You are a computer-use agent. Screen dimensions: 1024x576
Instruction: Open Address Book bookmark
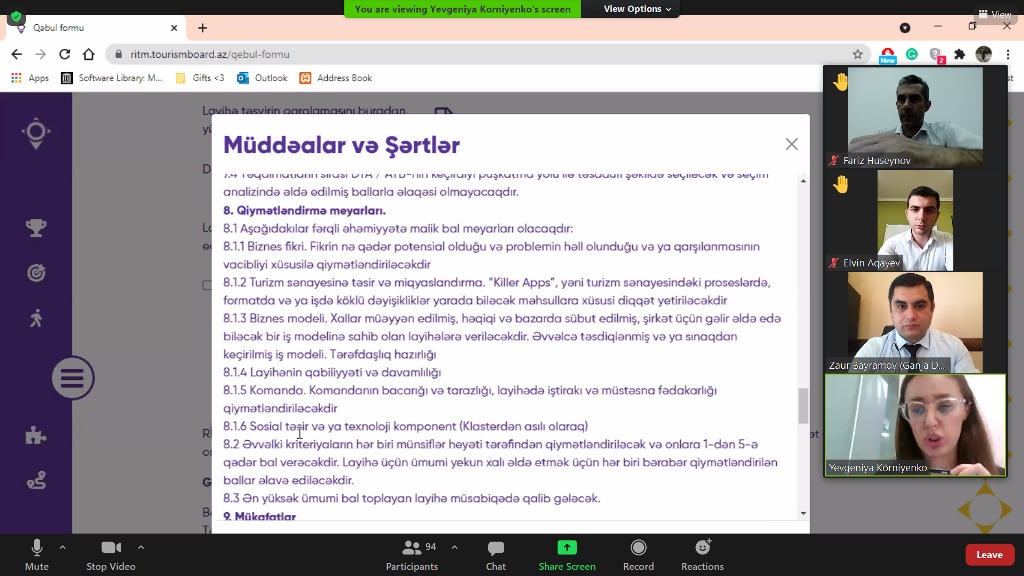(336, 78)
